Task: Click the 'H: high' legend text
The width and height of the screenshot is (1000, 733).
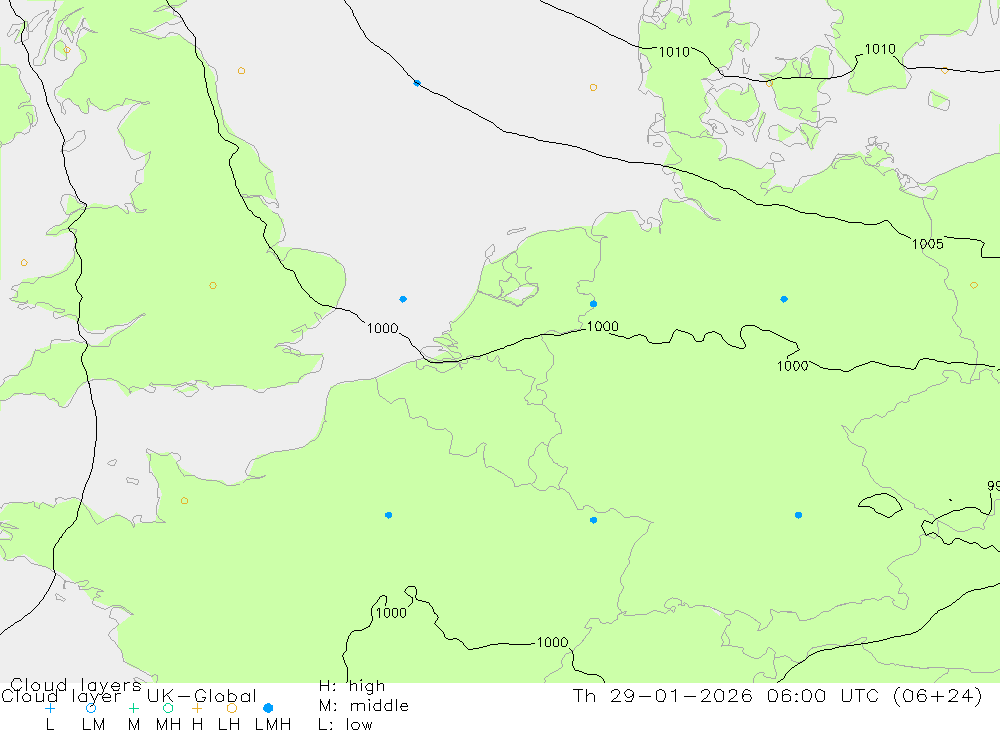Action: [x=351, y=686]
